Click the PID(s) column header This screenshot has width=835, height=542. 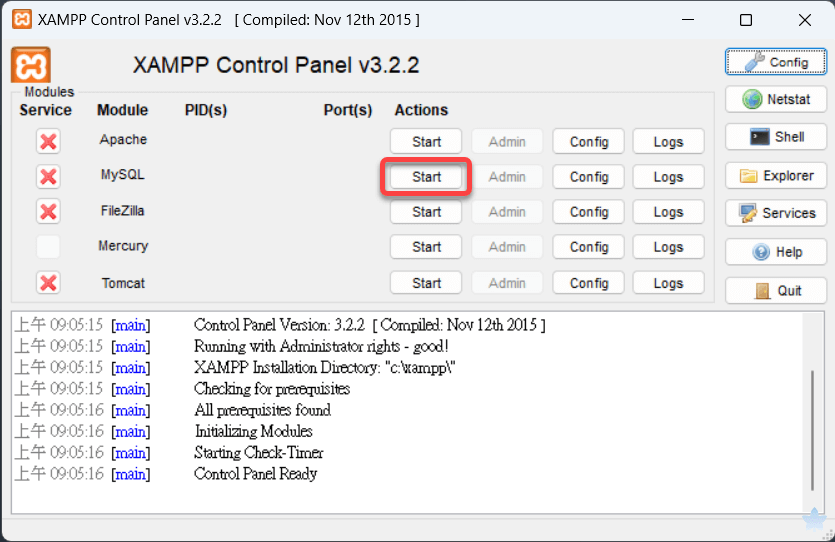pos(206,110)
